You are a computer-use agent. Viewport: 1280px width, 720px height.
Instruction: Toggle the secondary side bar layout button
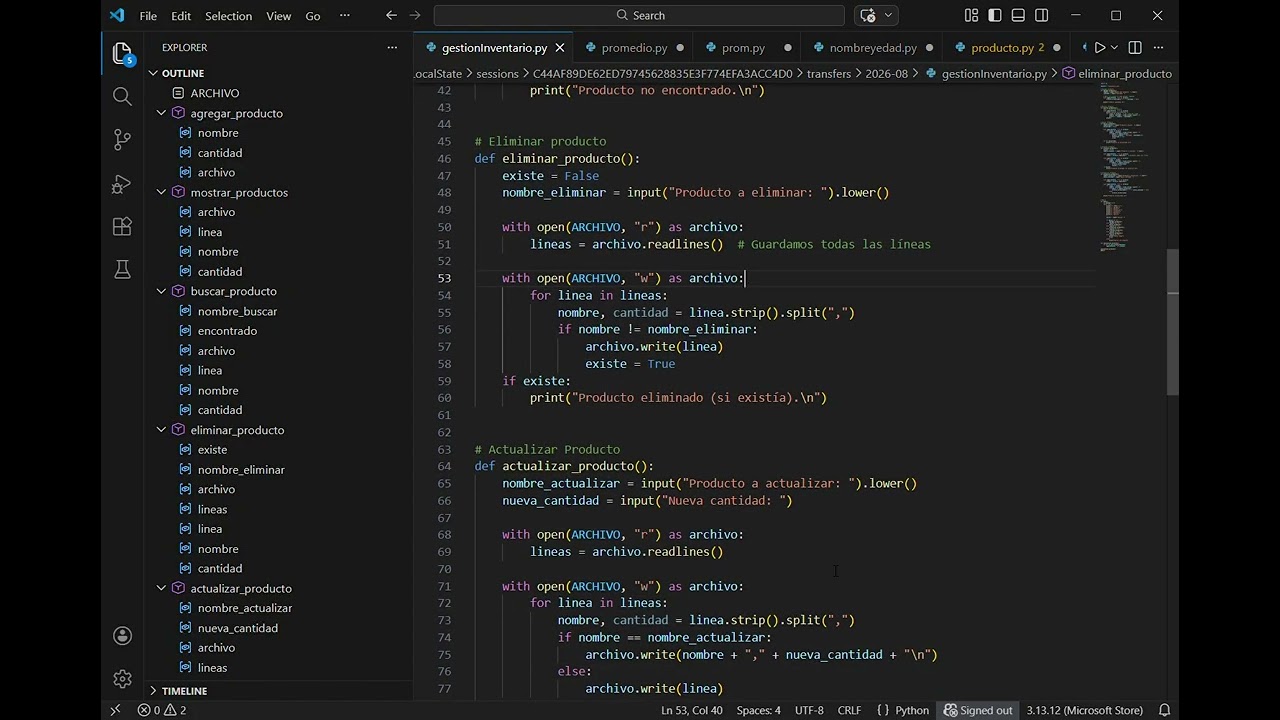tap(1042, 15)
